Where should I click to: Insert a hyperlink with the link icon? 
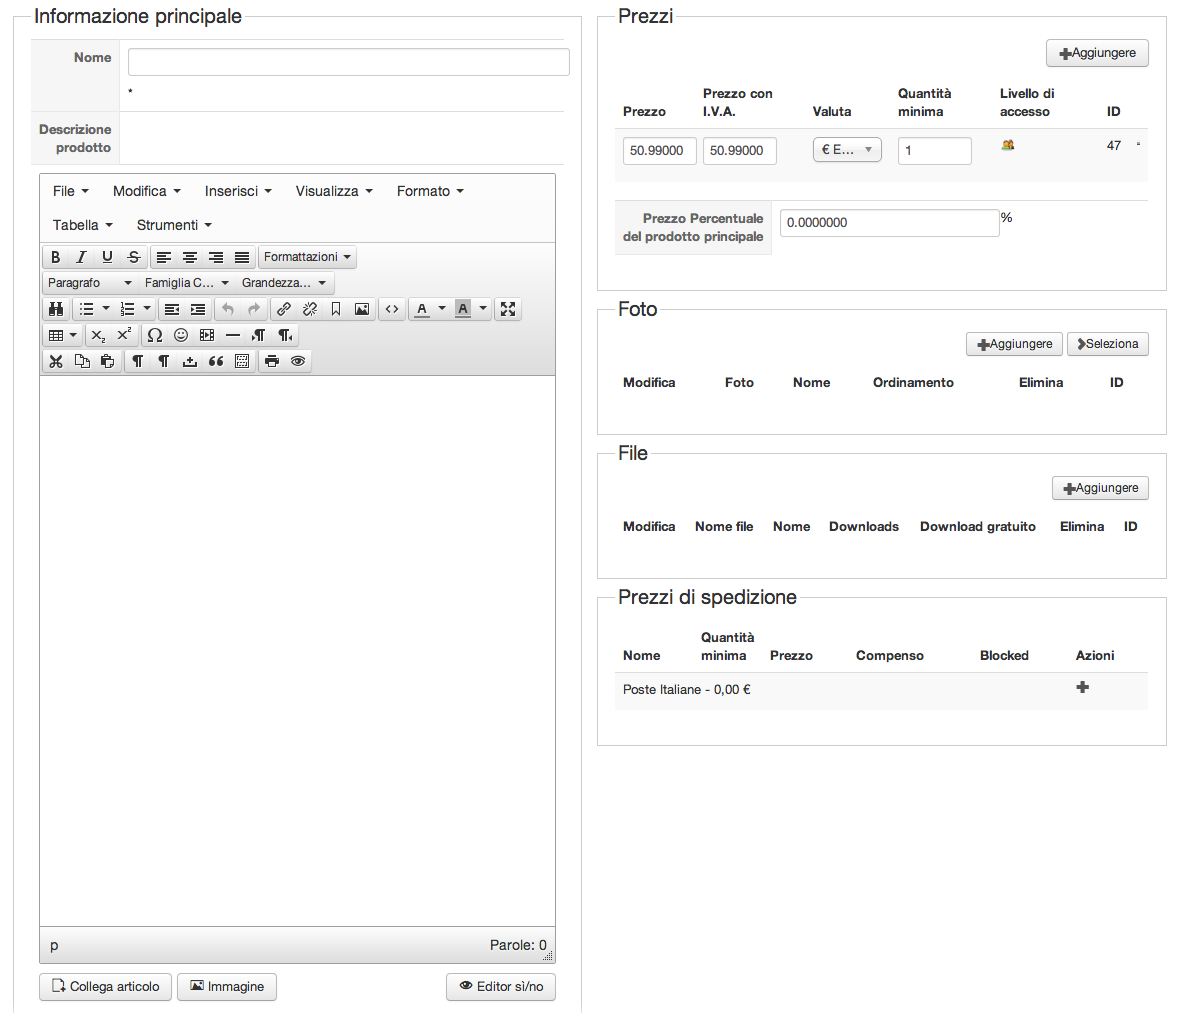[x=284, y=309]
